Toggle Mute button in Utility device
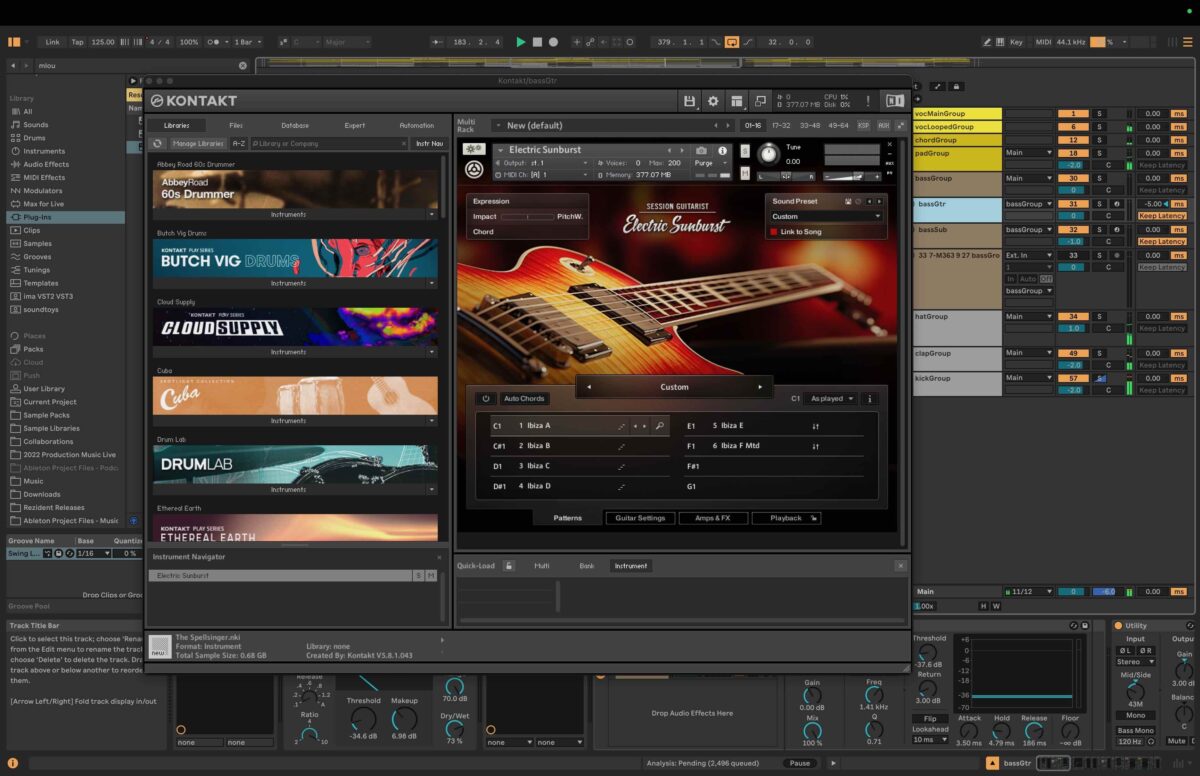The height and width of the screenshot is (776, 1200). pyautogui.click(x=1176, y=741)
